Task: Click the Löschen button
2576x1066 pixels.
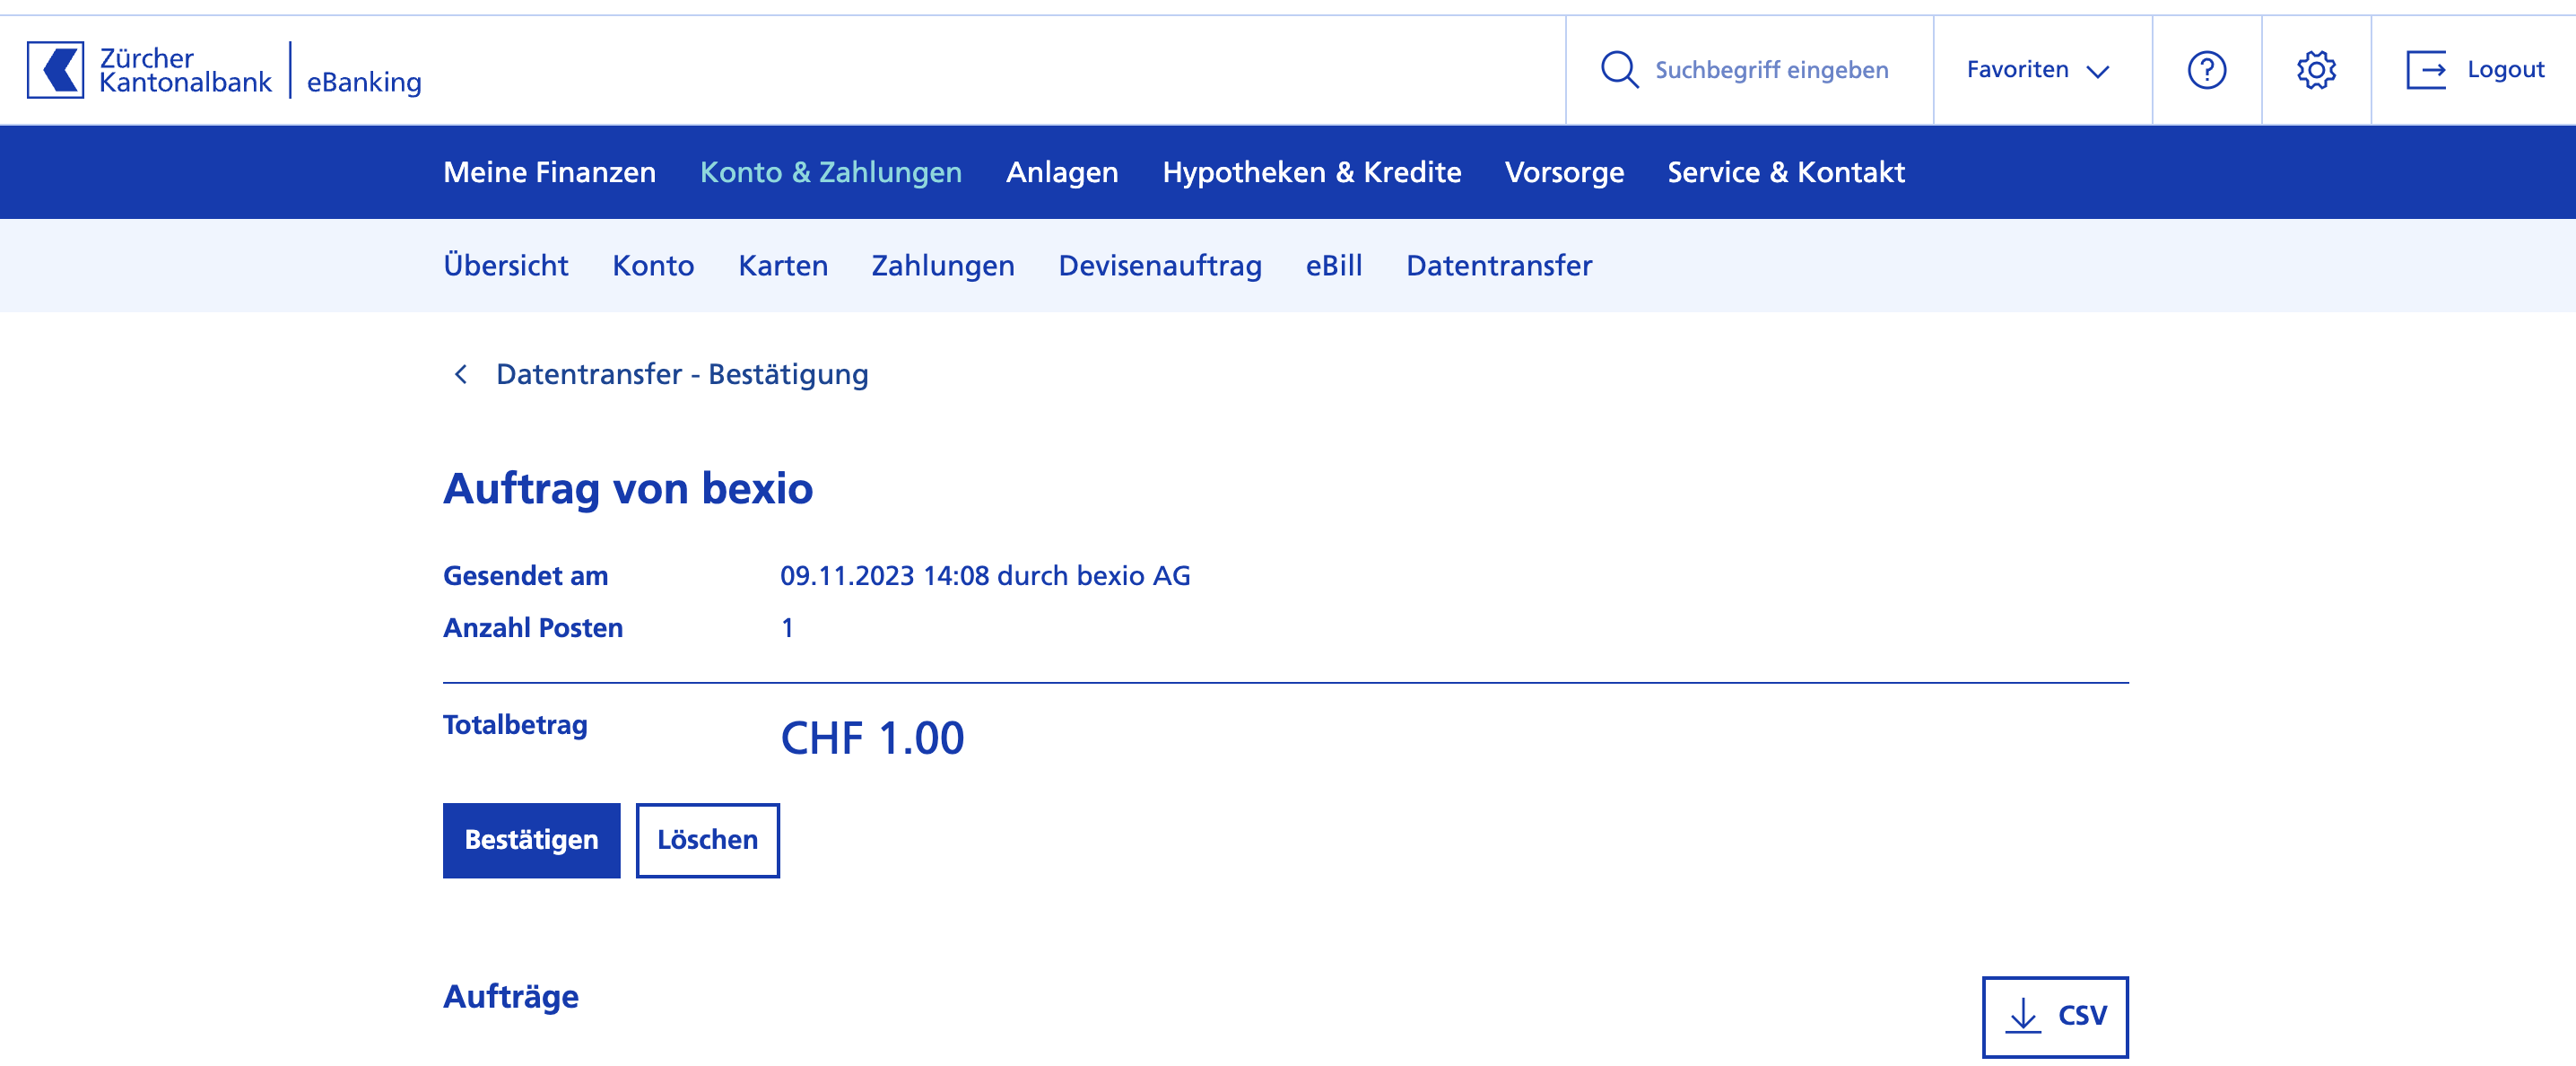Action: [707, 840]
